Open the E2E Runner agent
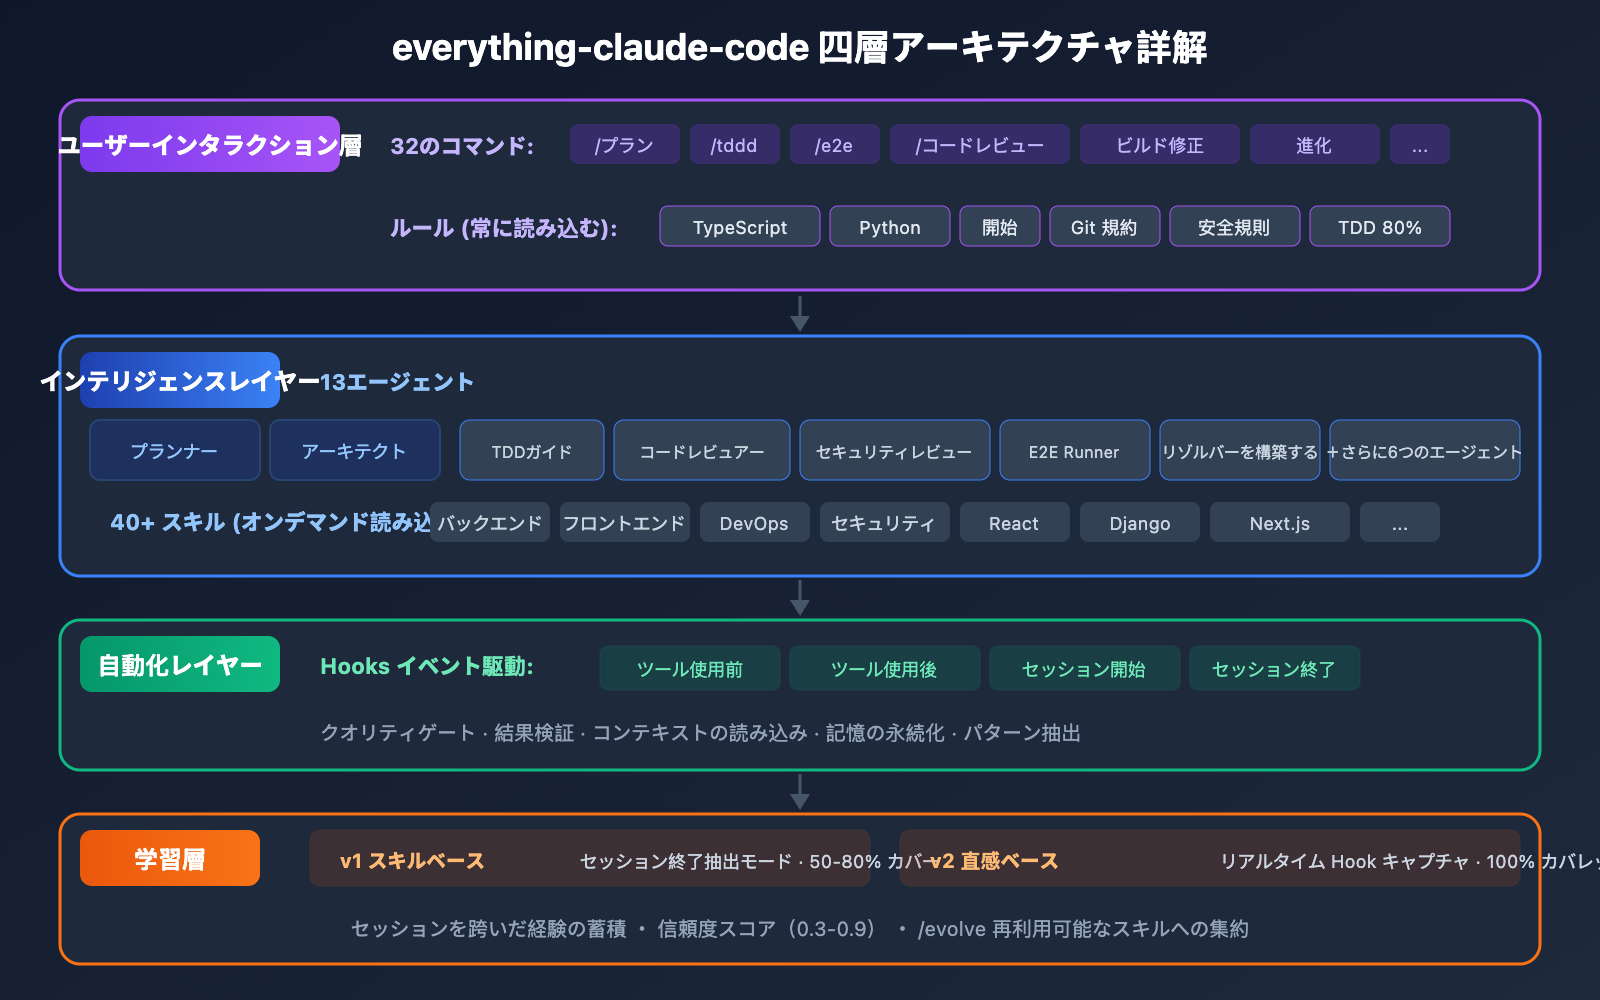 (x=1074, y=450)
